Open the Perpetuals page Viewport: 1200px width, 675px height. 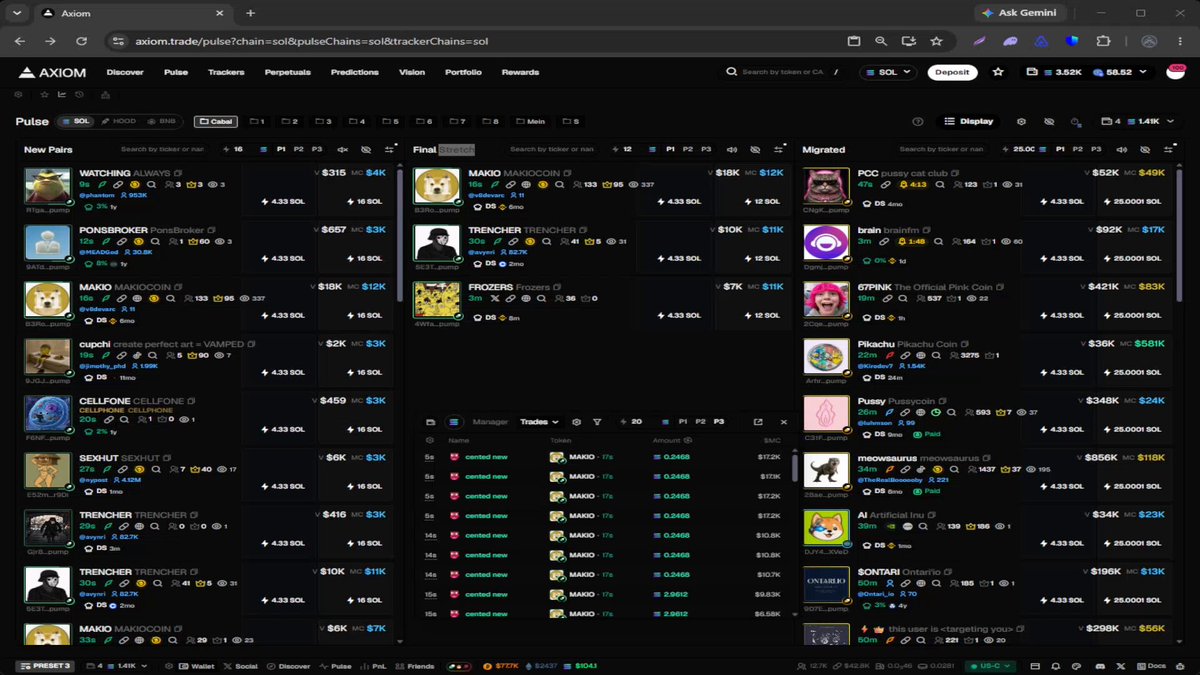click(287, 72)
